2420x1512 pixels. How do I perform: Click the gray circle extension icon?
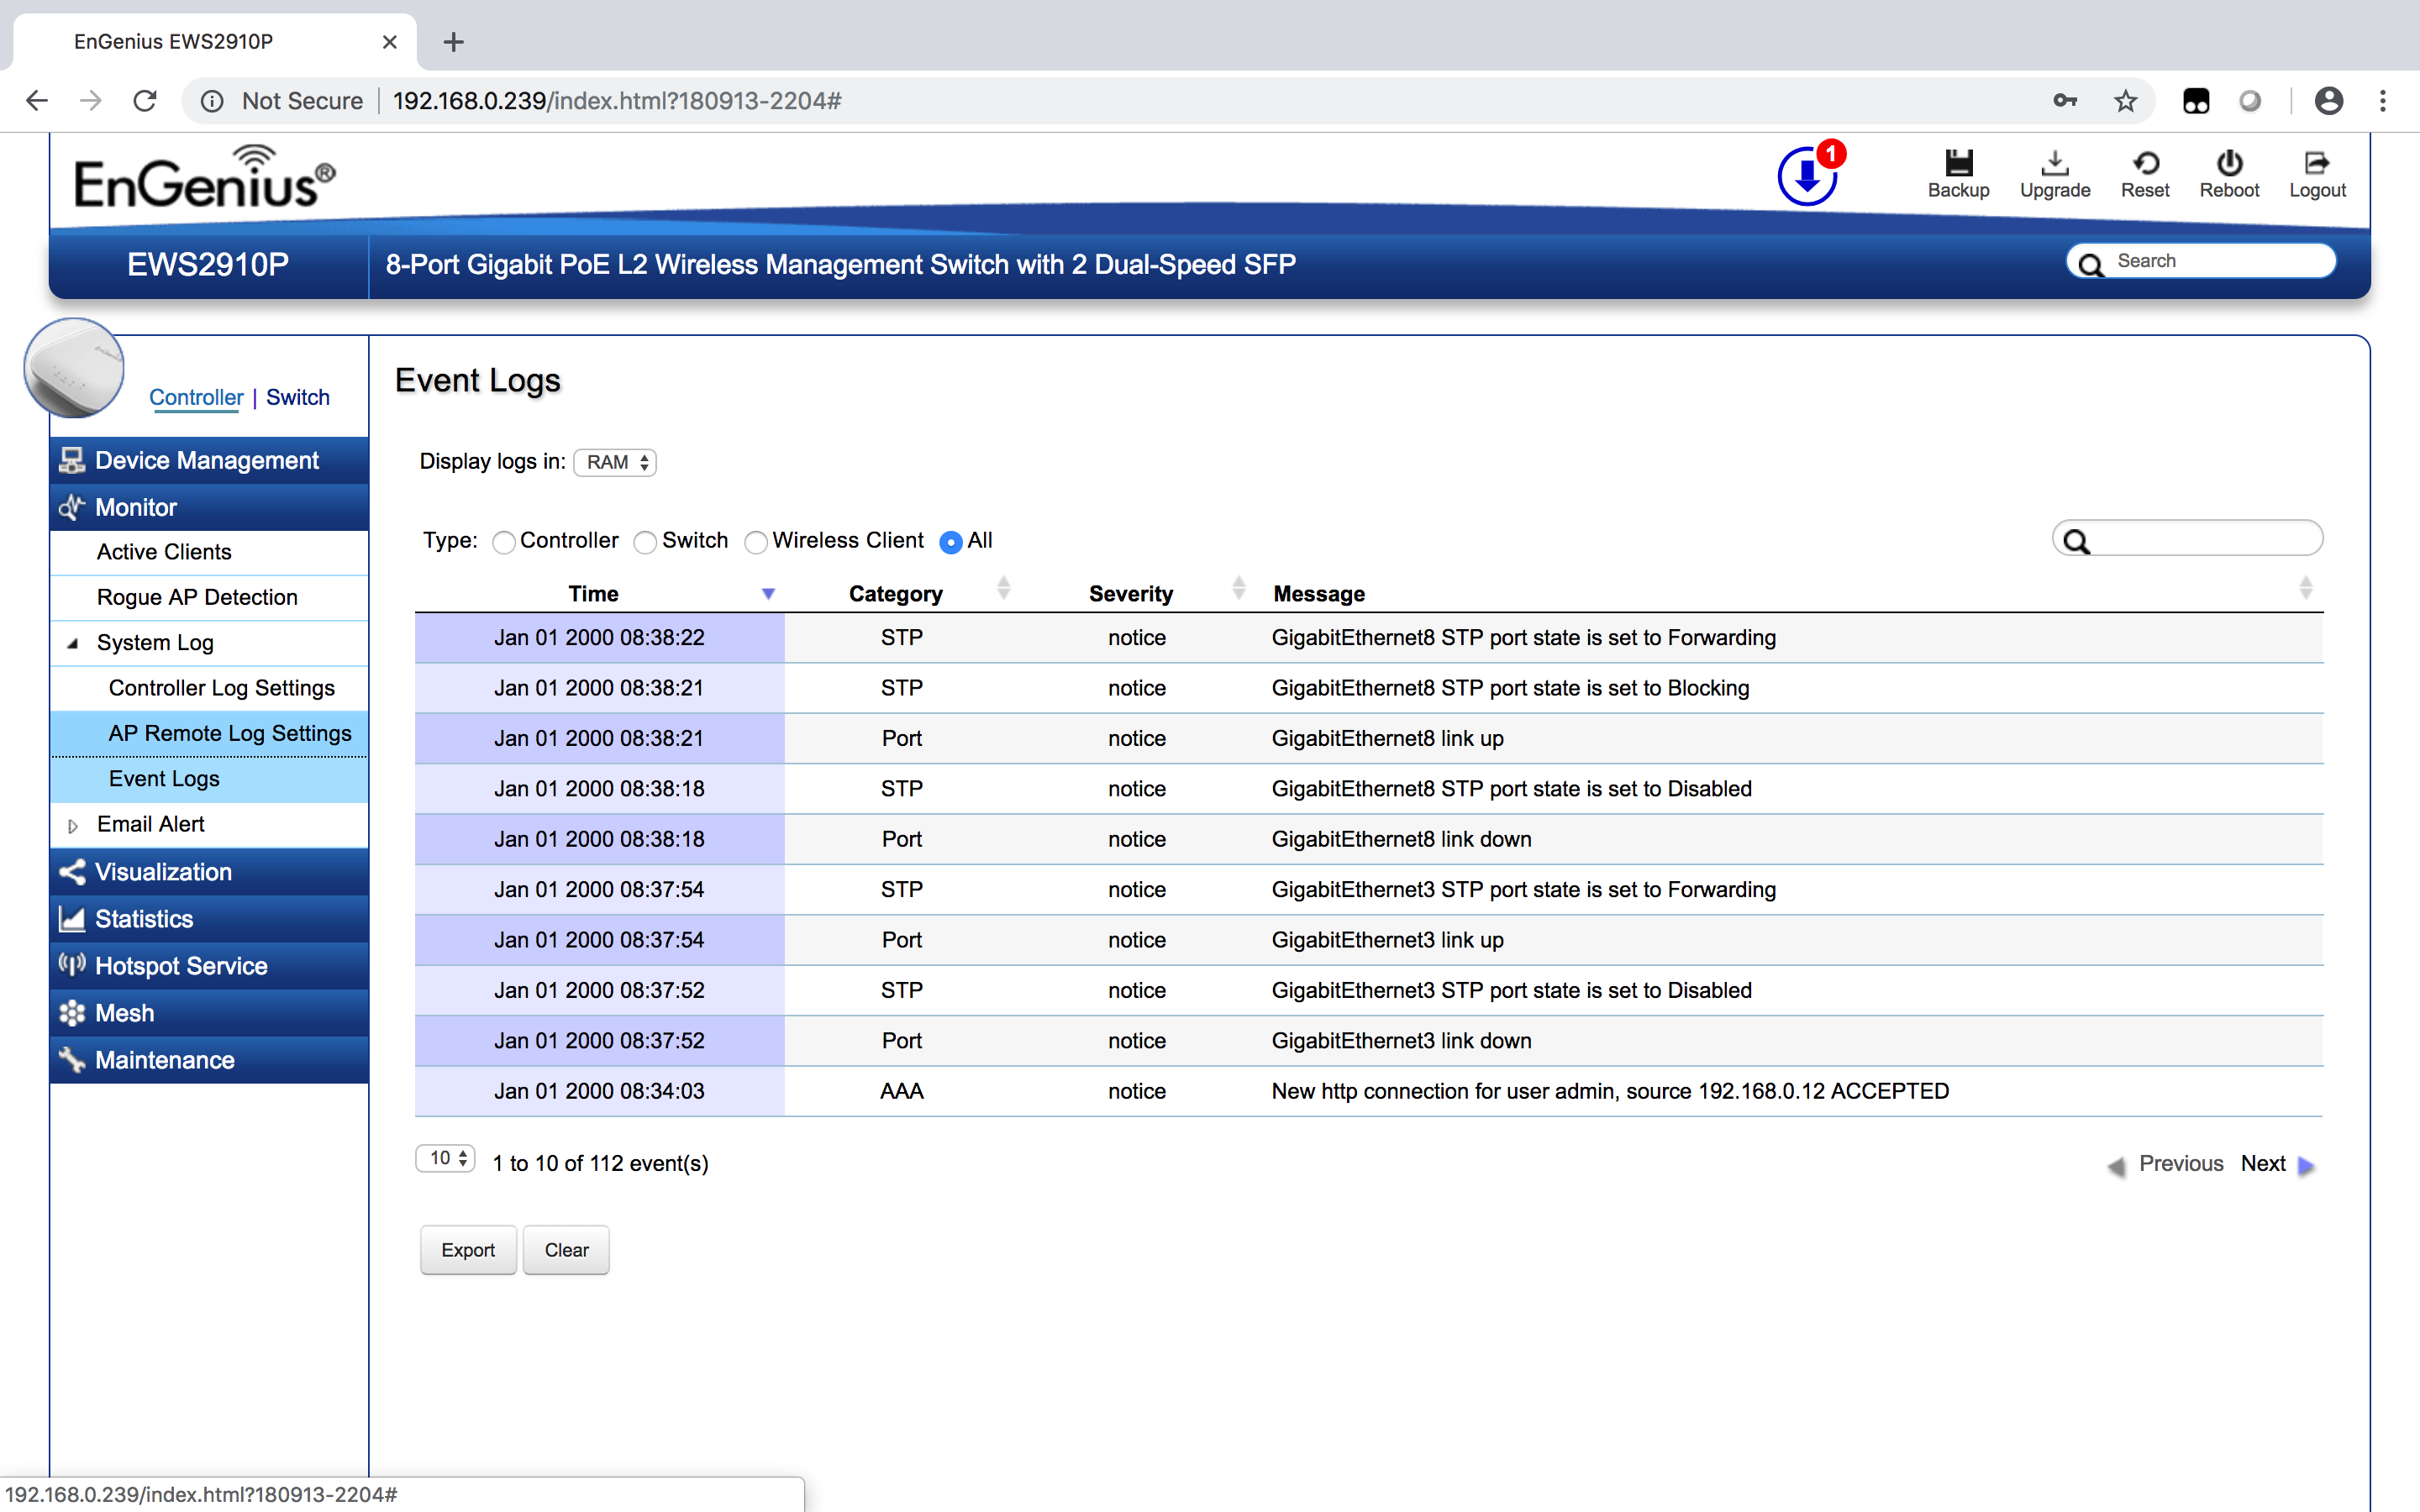pos(2250,101)
